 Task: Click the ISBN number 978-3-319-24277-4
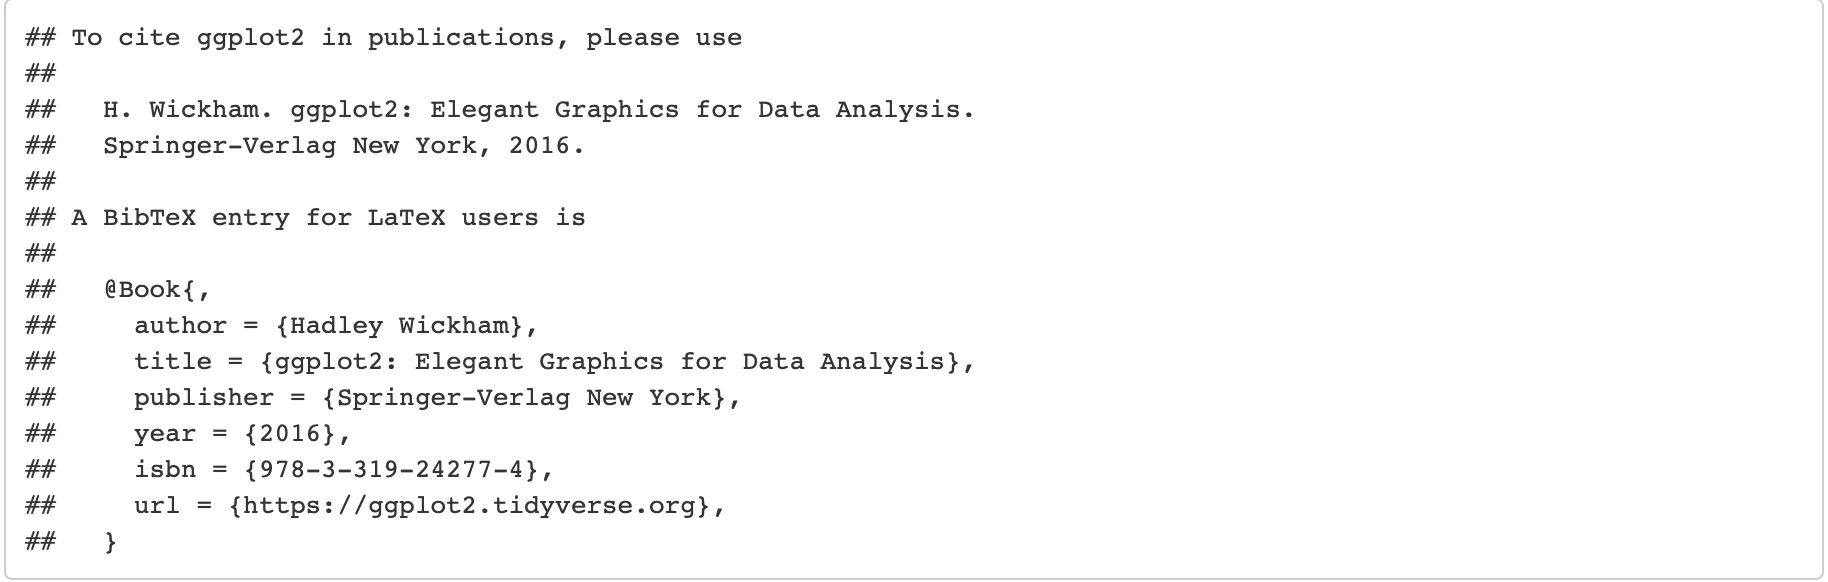point(398,470)
